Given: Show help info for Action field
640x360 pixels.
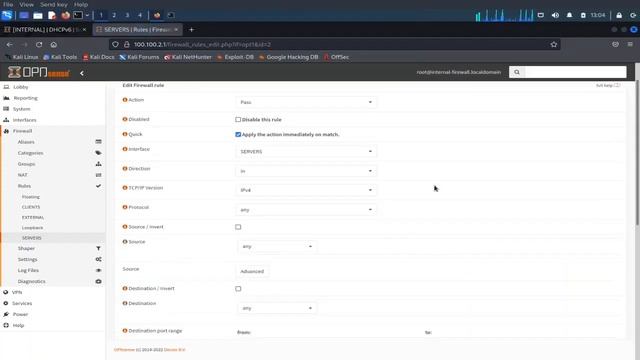Looking at the screenshot, I should tap(125, 100).
